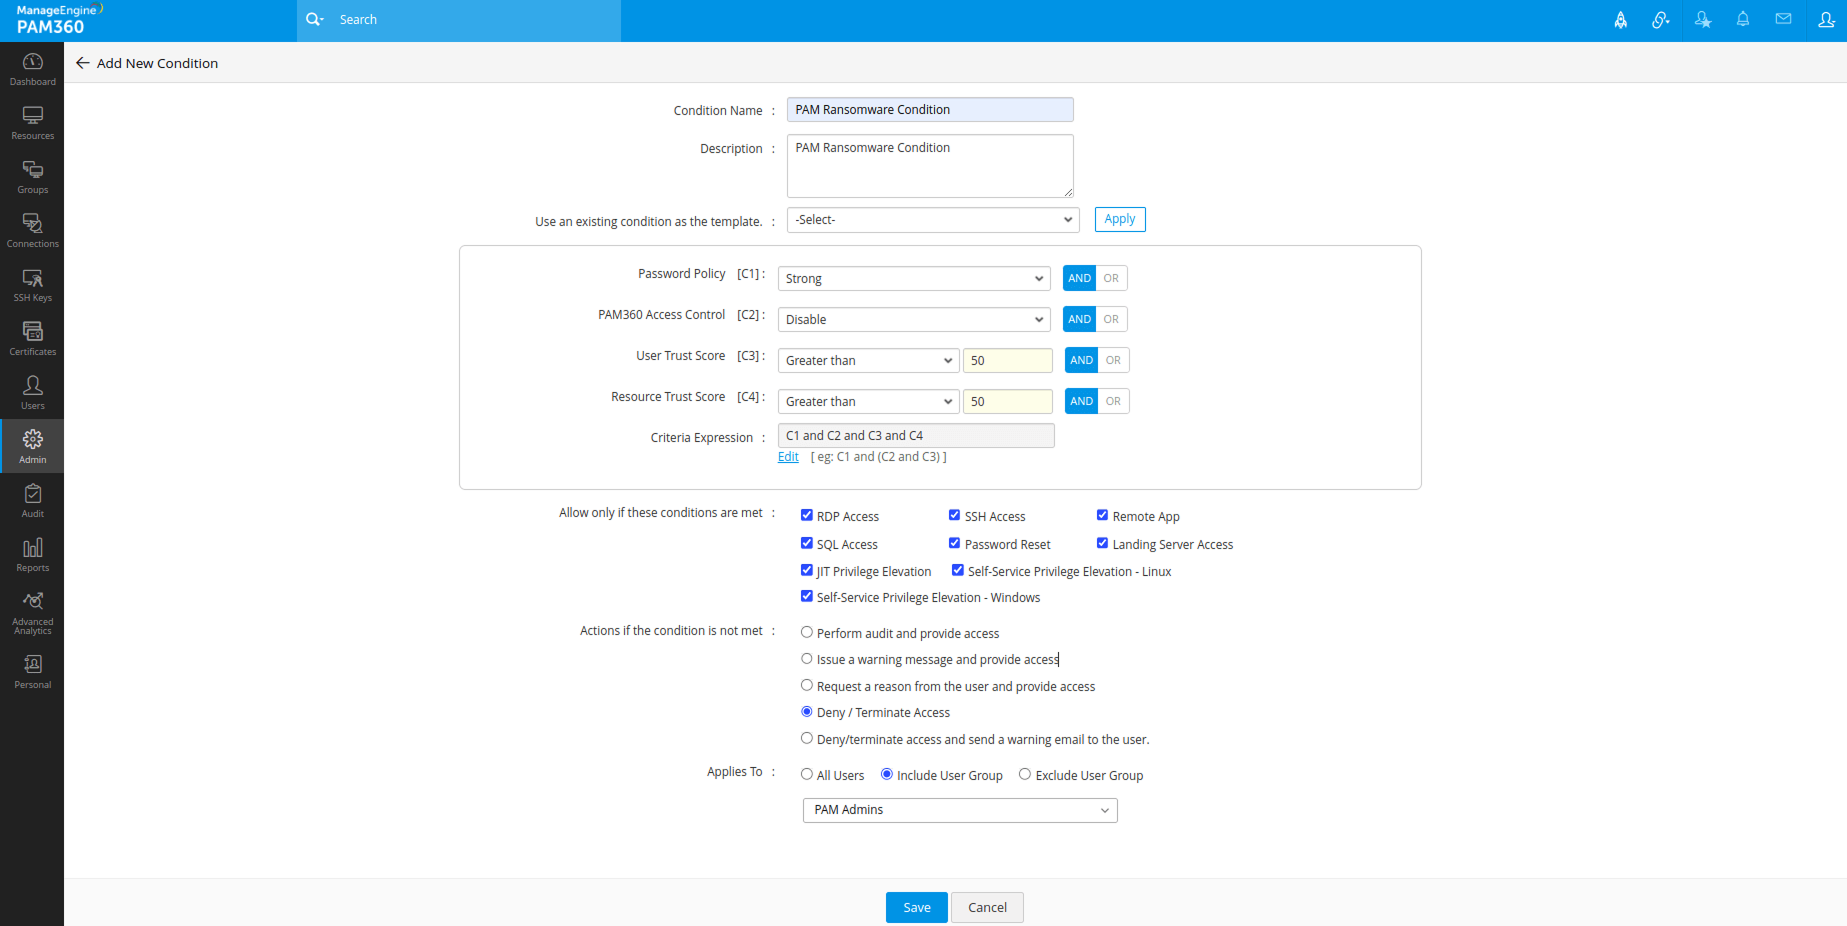Click the Save button
The width and height of the screenshot is (1847, 926).
[916, 907]
